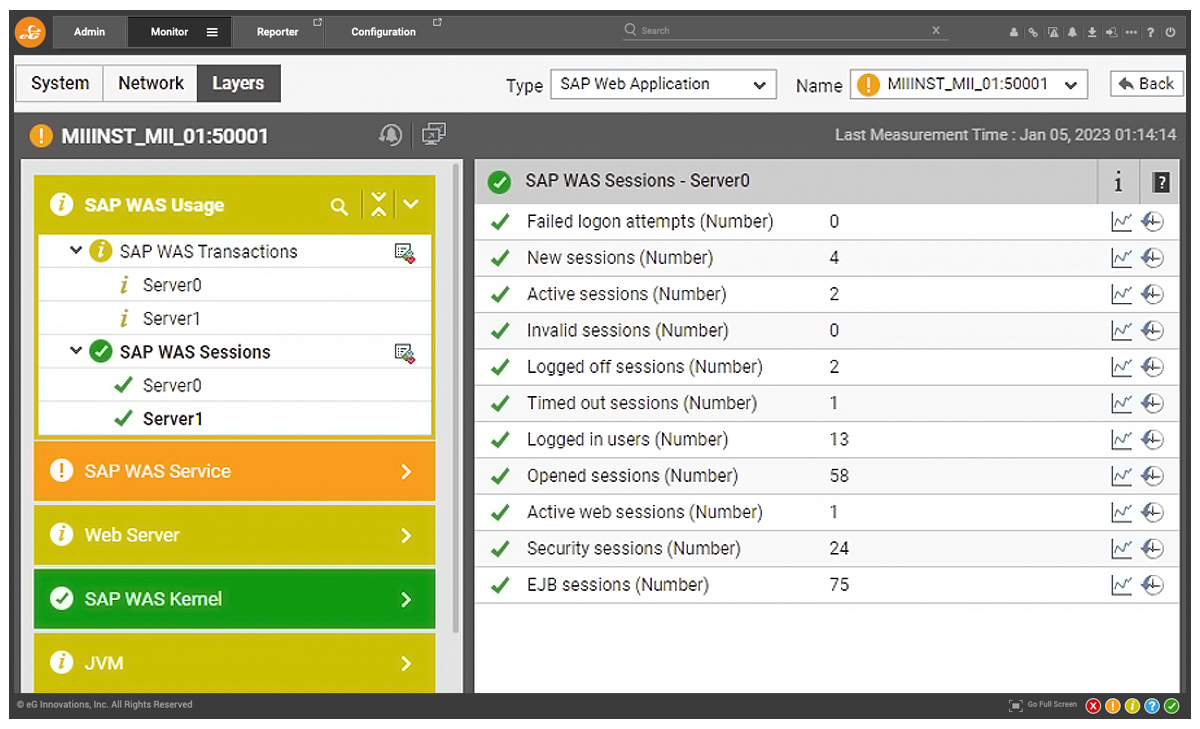Select Server0 under SAP WAS Transactions
Screen dimensions: 1200x729
tap(172, 285)
